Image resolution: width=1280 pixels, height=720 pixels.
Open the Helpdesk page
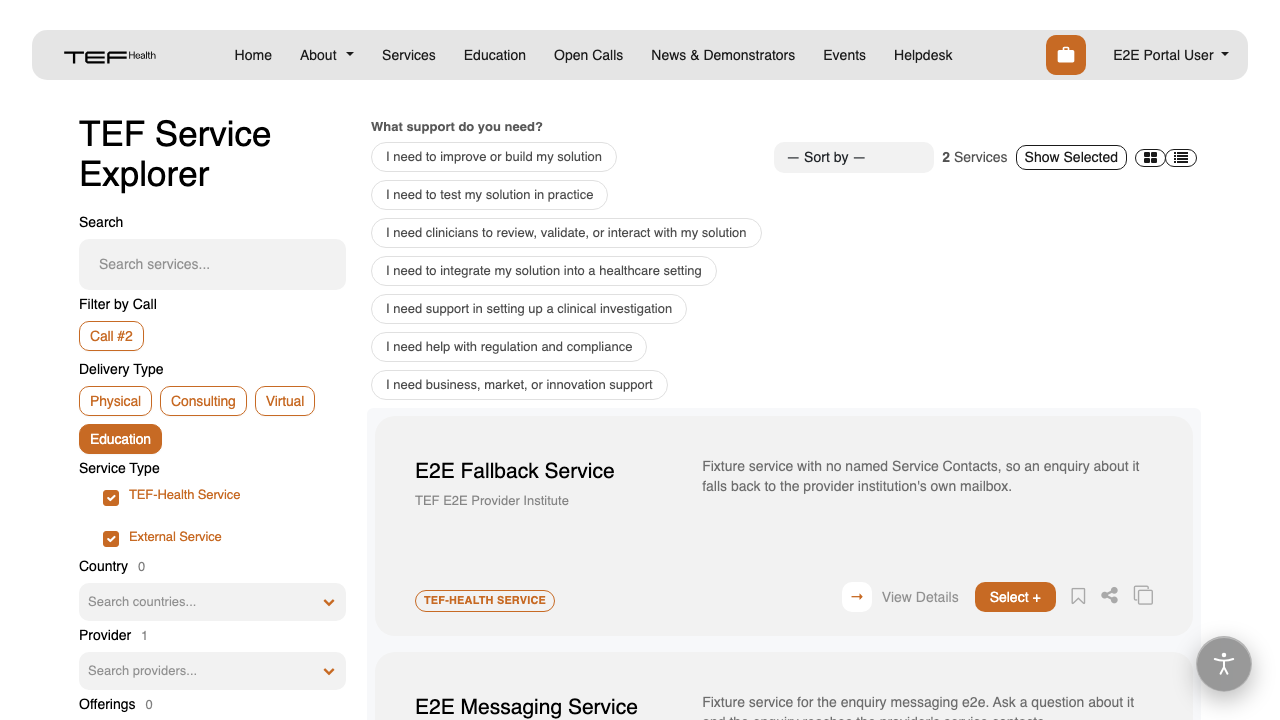(923, 55)
